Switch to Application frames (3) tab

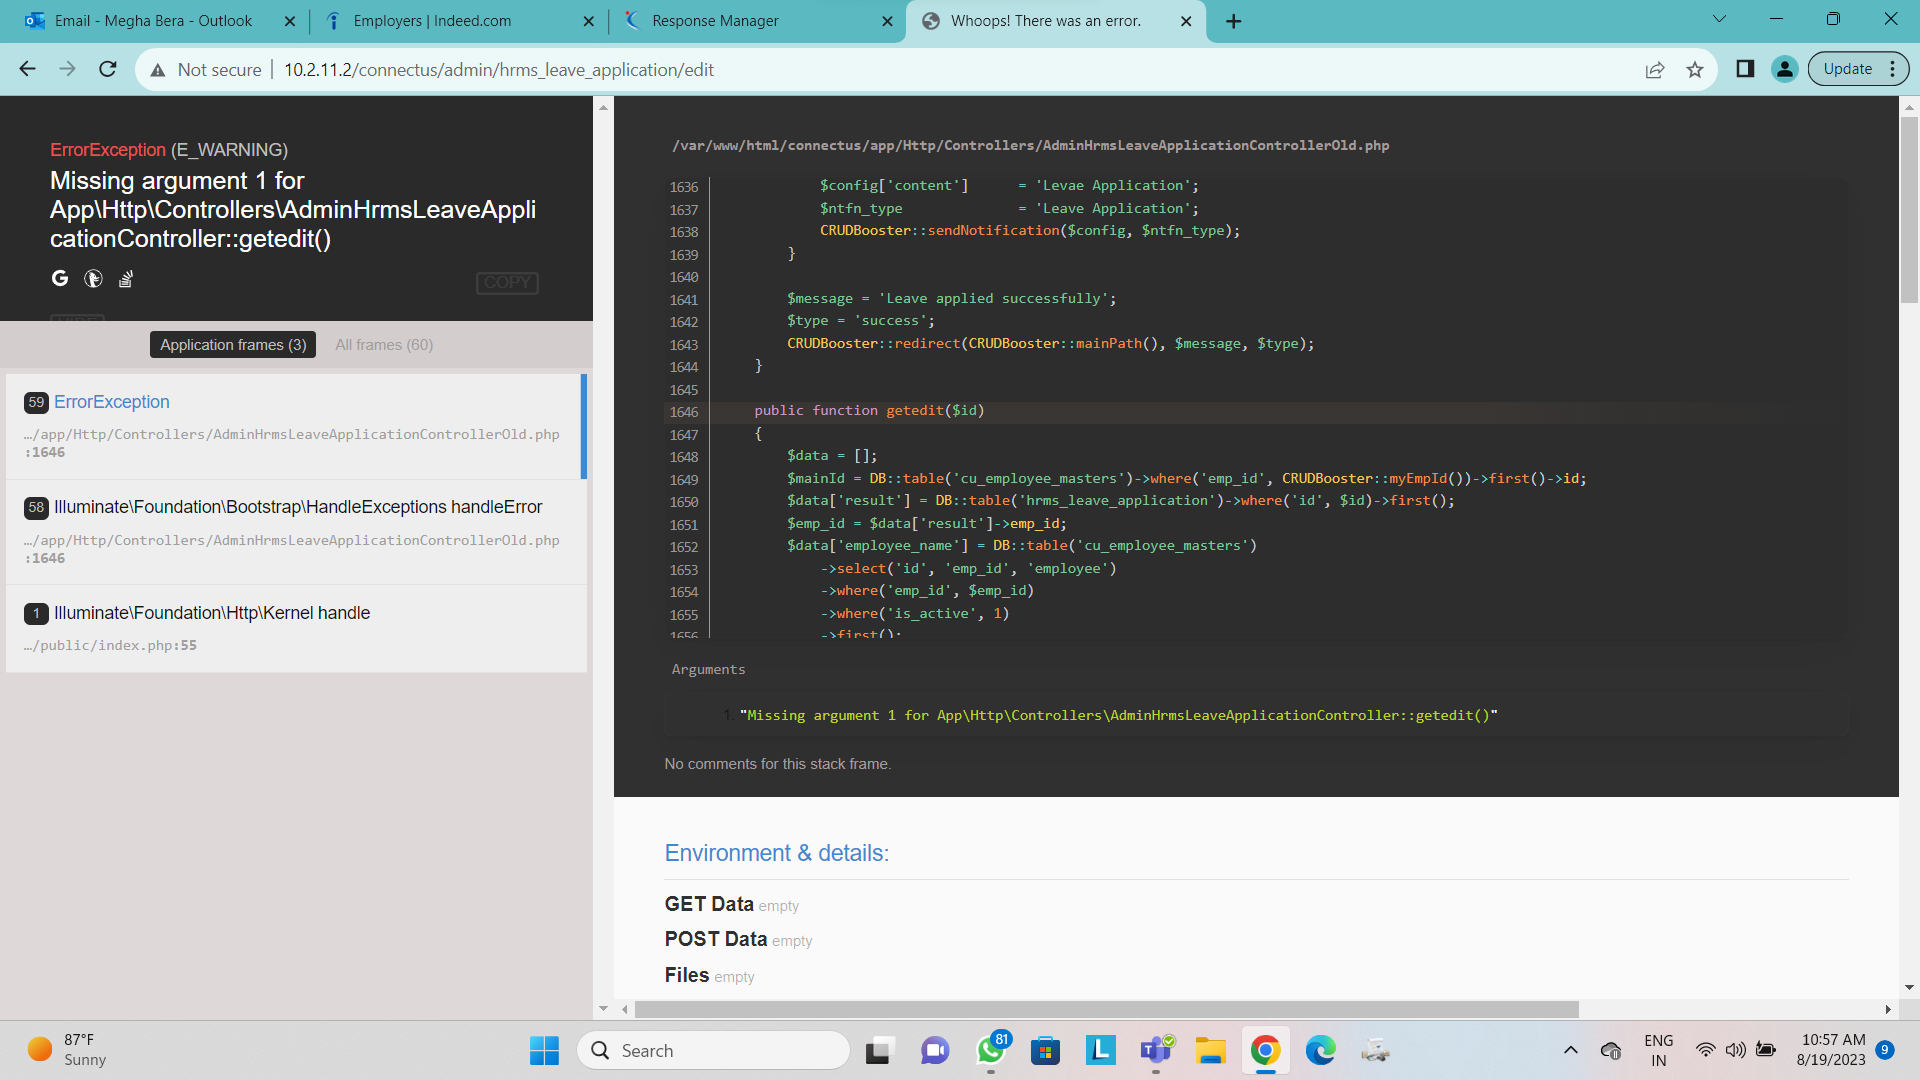pyautogui.click(x=233, y=344)
